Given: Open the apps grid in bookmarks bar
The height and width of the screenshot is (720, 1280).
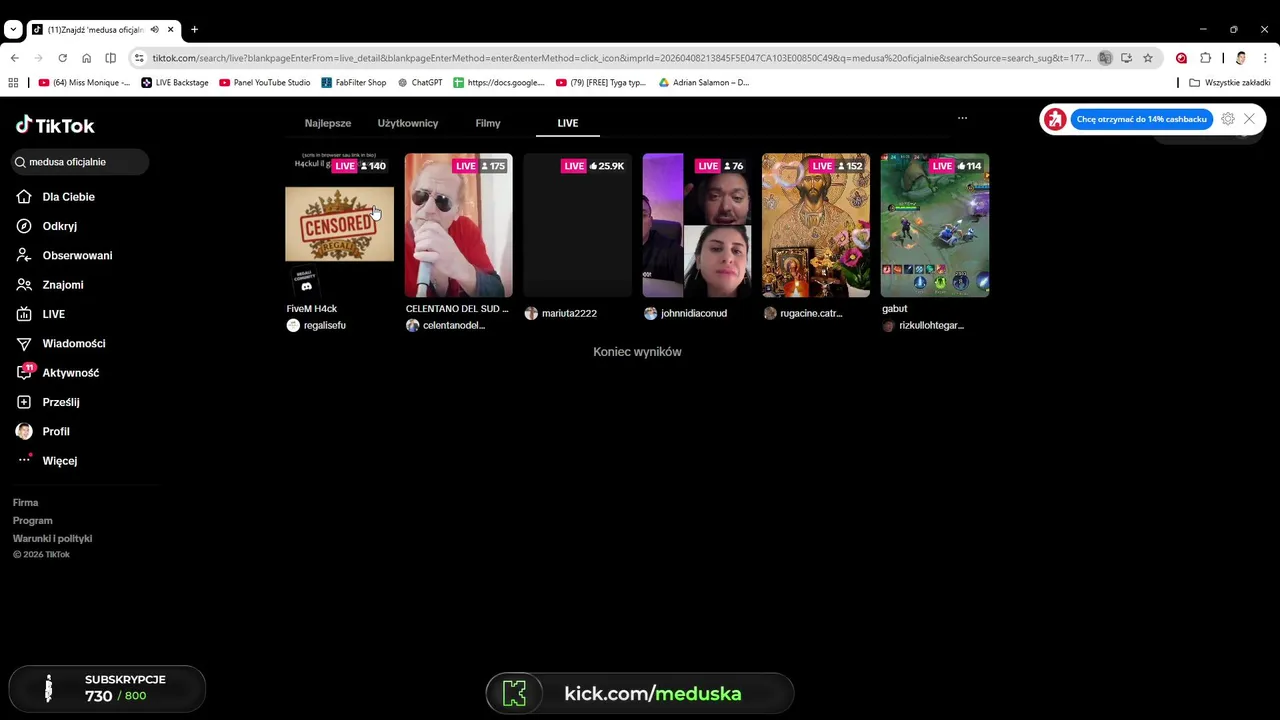Looking at the screenshot, I should tap(13, 83).
